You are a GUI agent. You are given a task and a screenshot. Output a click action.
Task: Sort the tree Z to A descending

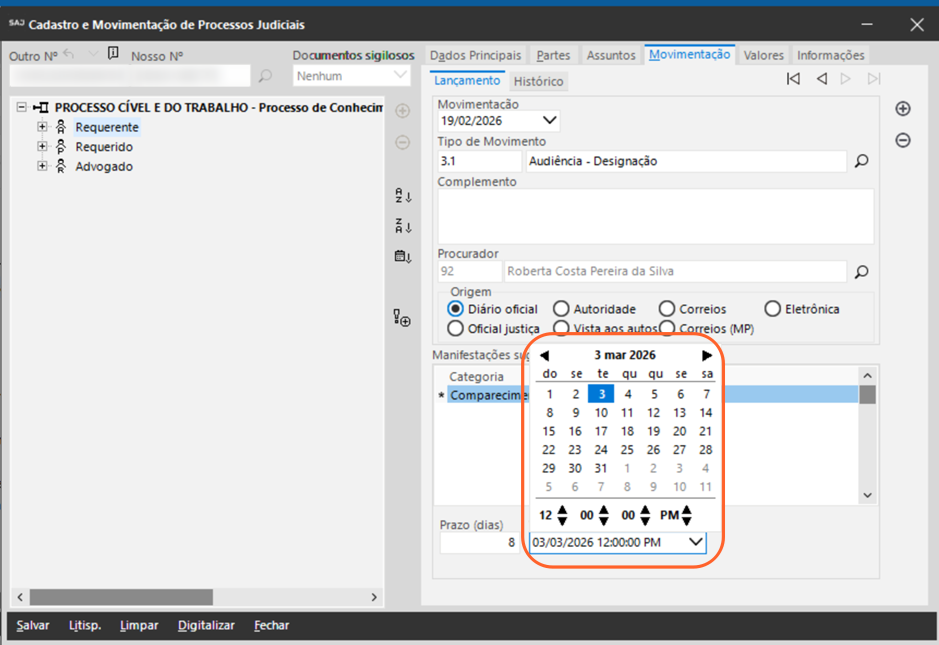click(402, 227)
